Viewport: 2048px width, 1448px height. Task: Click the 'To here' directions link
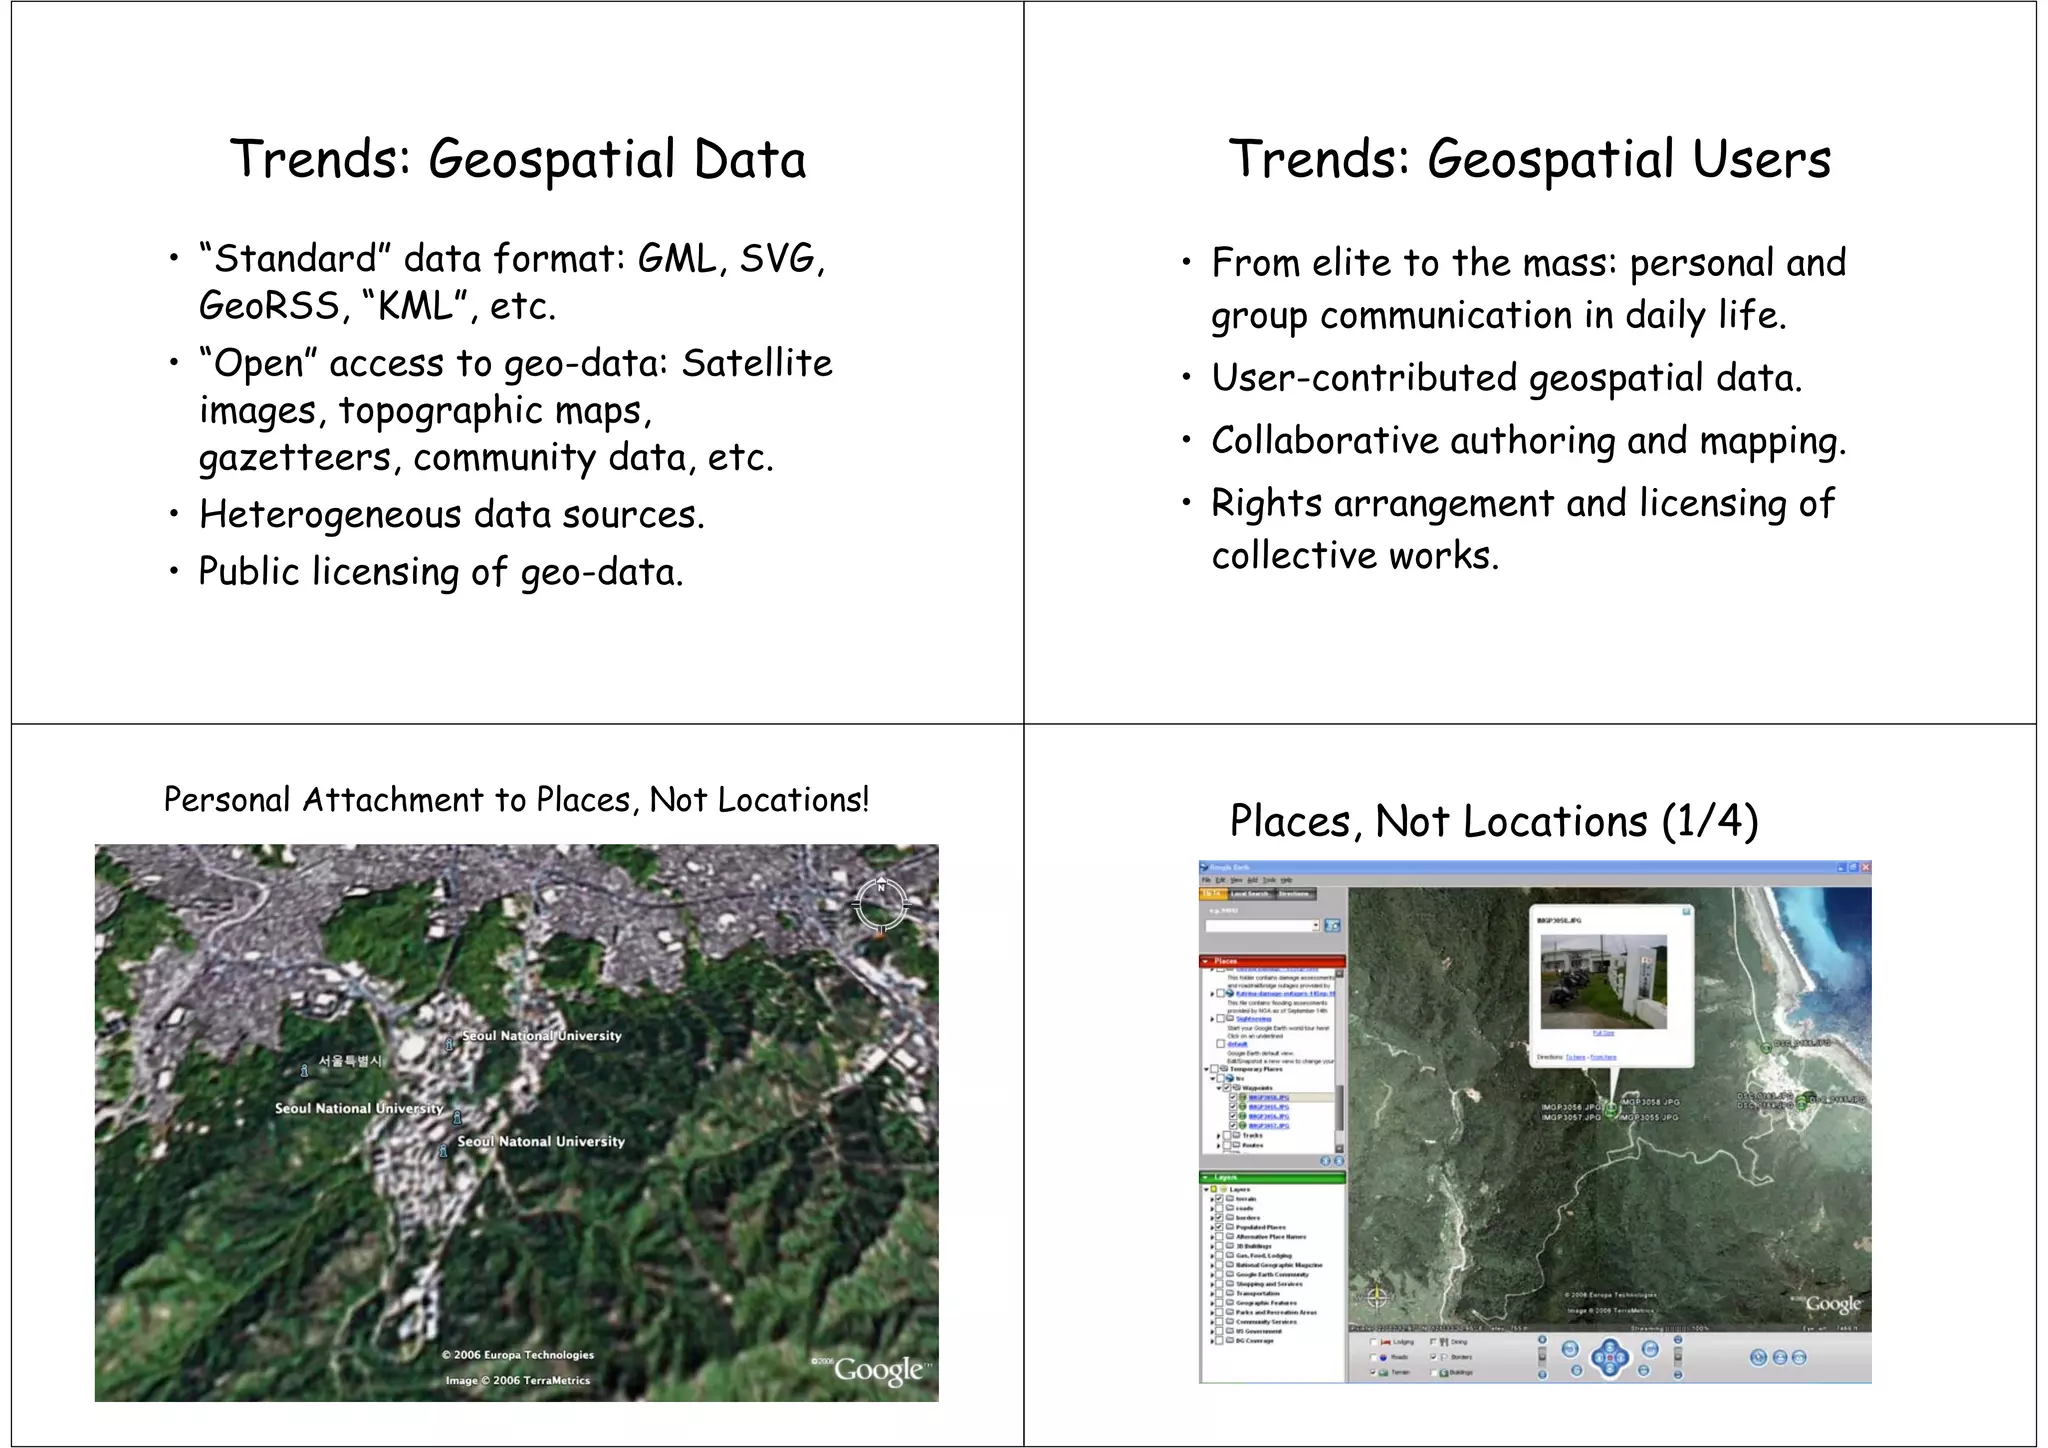(x=1576, y=1057)
